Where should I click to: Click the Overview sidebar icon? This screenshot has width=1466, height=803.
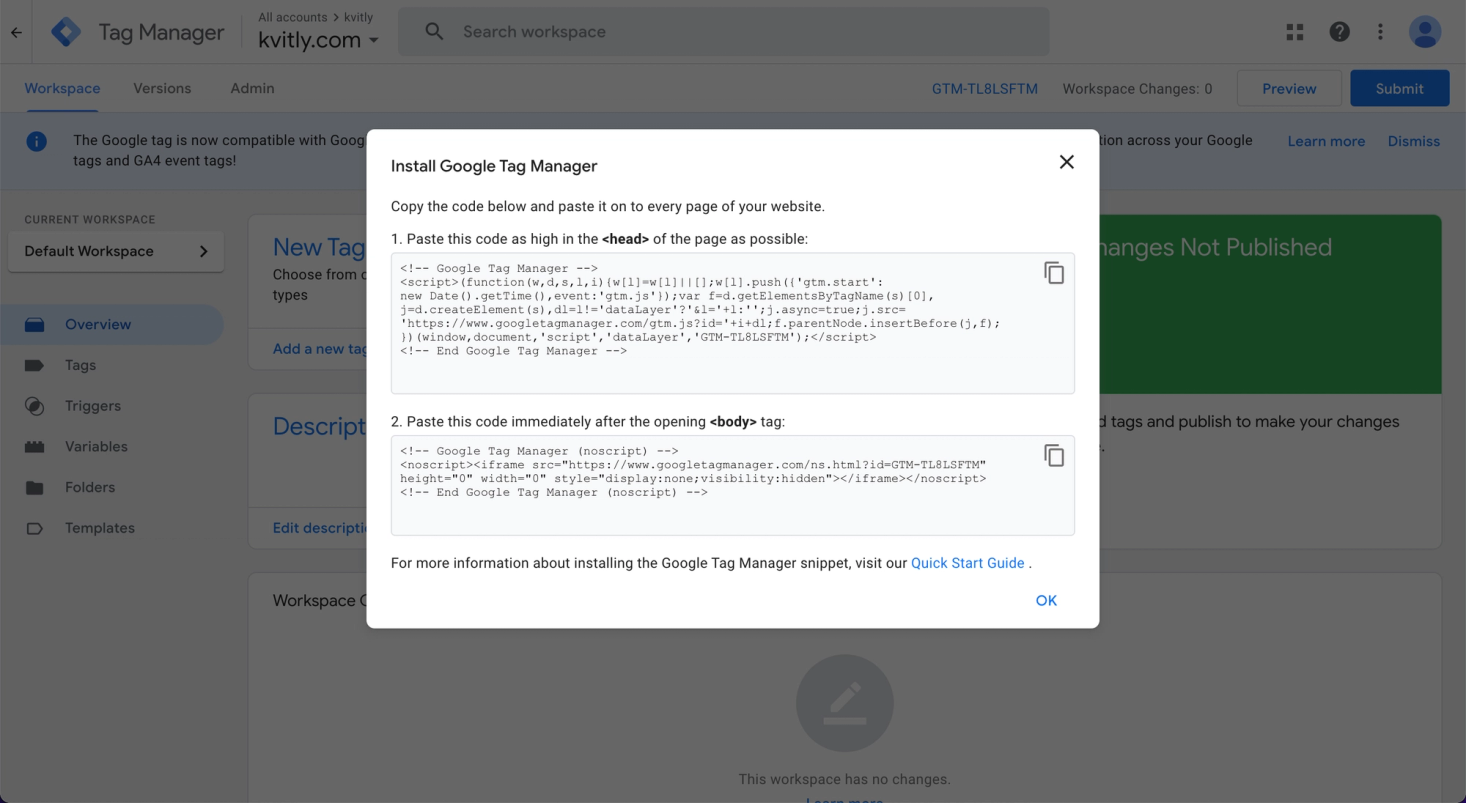tap(34, 324)
